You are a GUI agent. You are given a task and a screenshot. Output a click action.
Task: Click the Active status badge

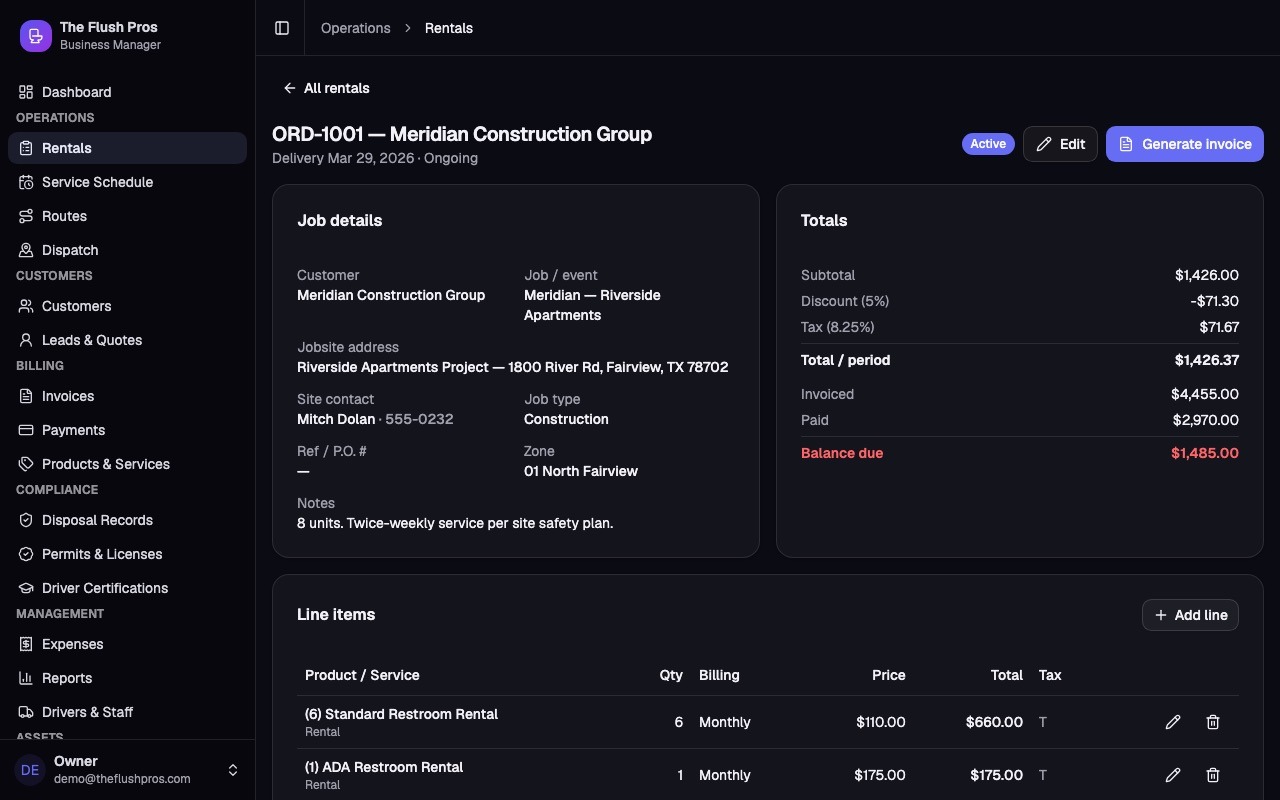click(988, 144)
